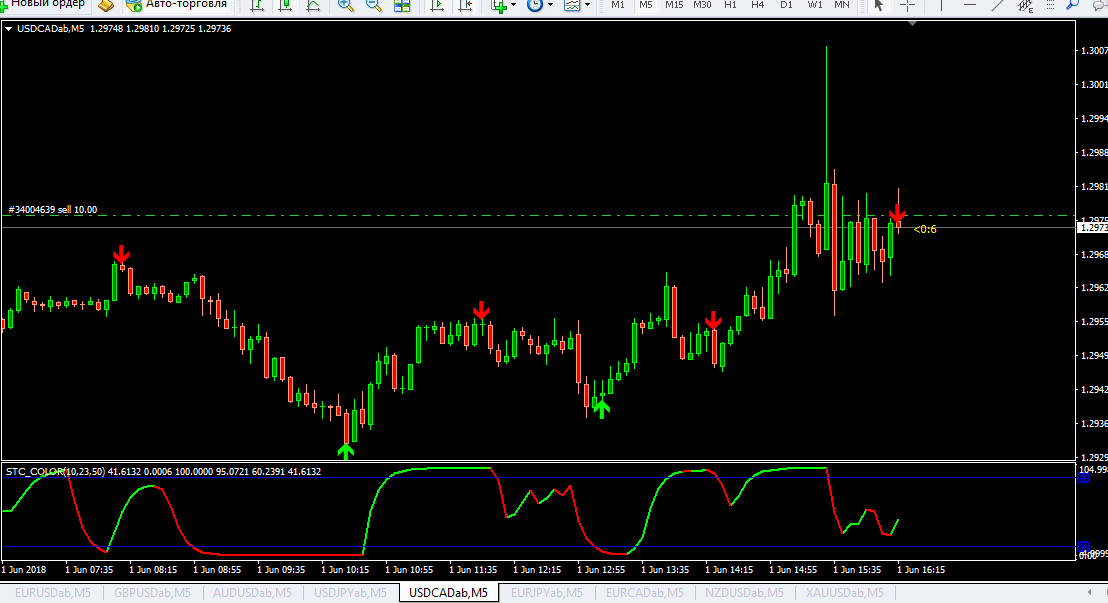The width and height of the screenshot is (1108, 603).
Task: Toggle the Авто-торговля auto-trading button
Action: [177, 5]
